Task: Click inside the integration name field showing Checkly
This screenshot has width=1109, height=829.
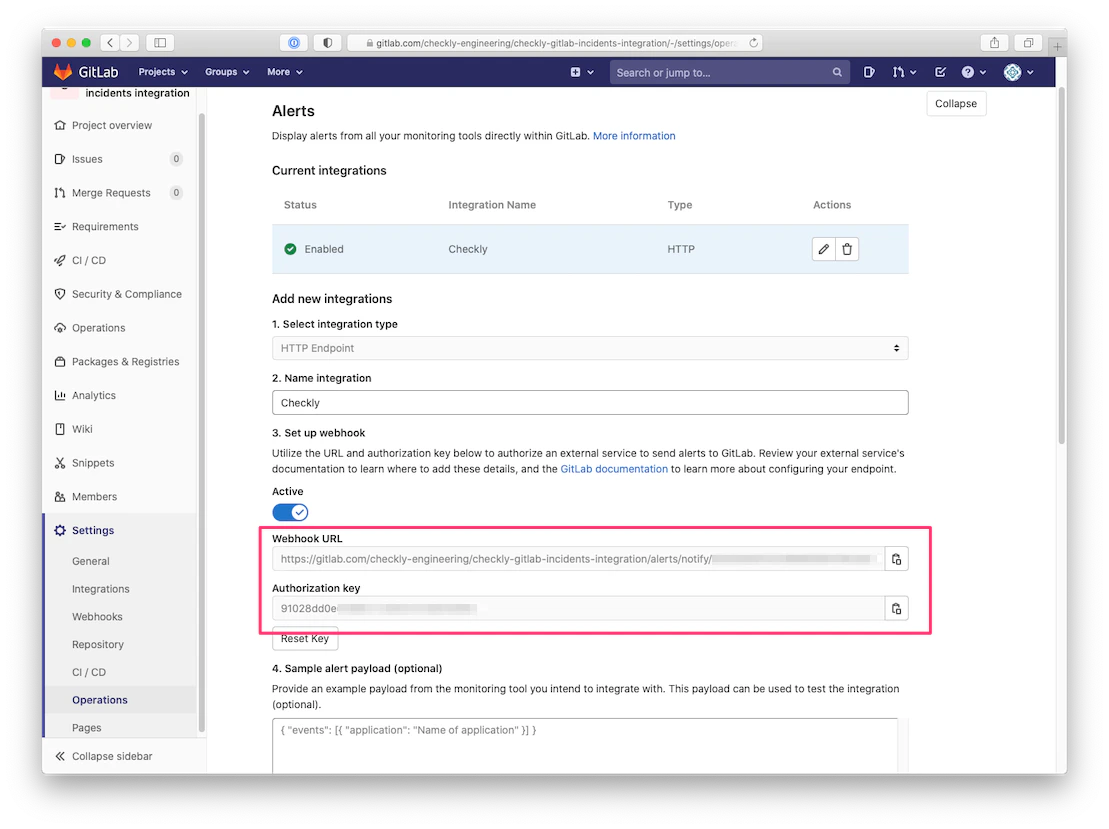Action: click(x=590, y=402)
